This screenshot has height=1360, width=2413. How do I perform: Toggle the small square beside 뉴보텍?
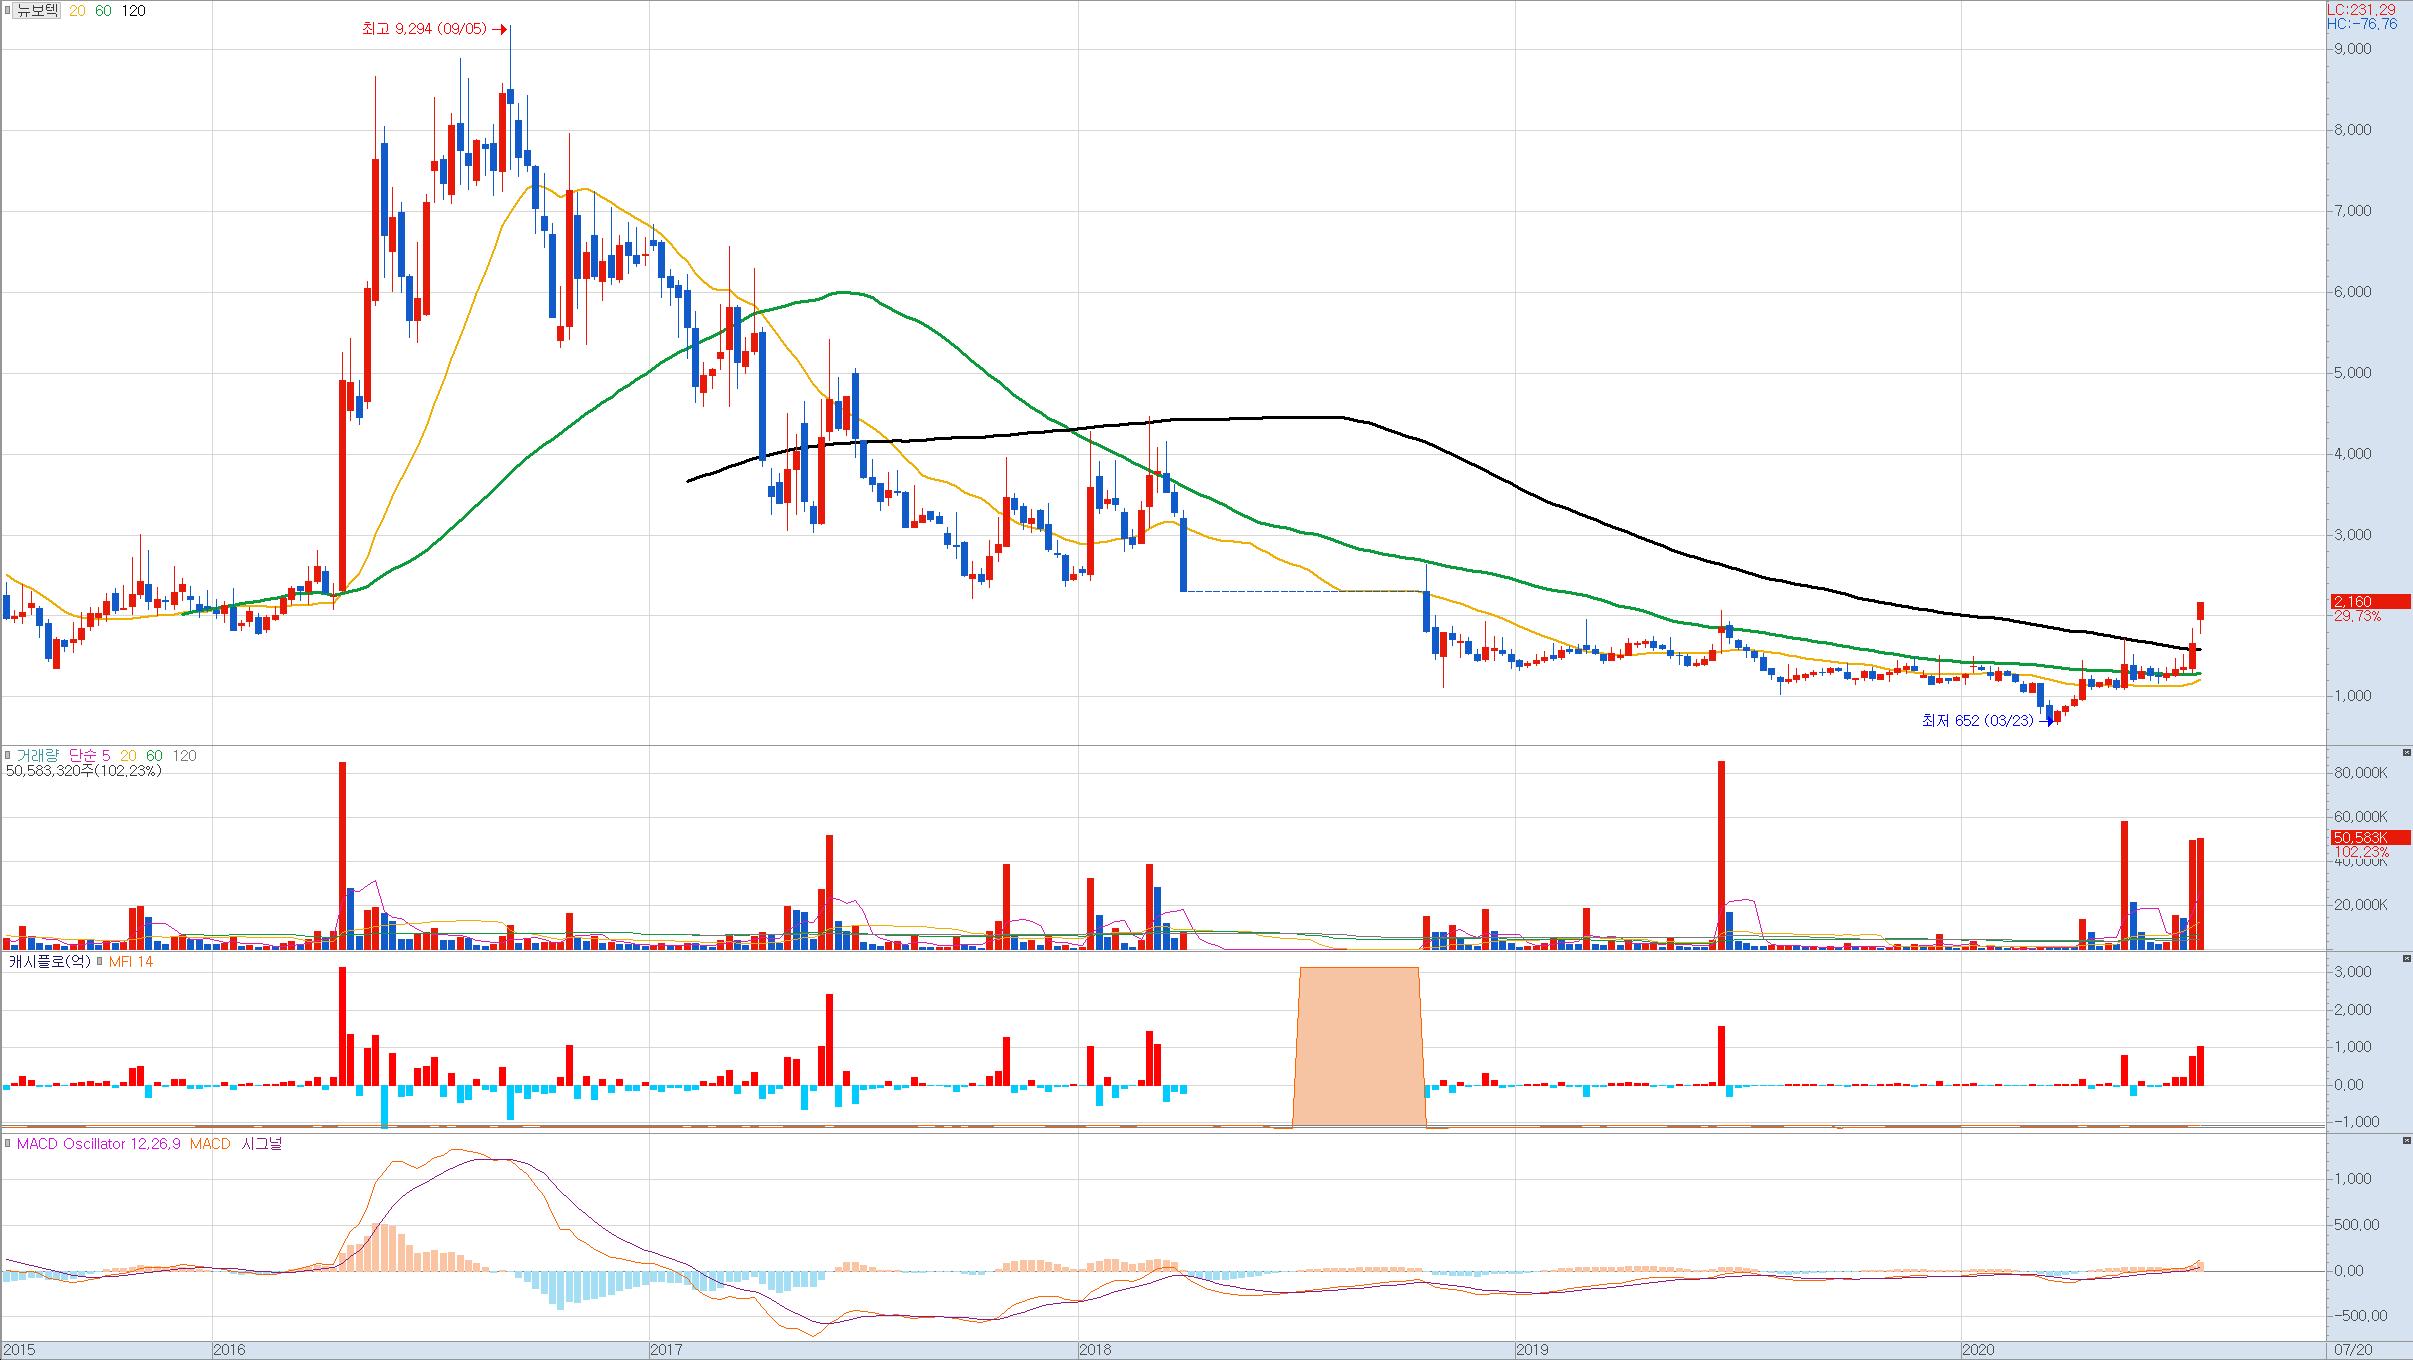click(9, 11)
